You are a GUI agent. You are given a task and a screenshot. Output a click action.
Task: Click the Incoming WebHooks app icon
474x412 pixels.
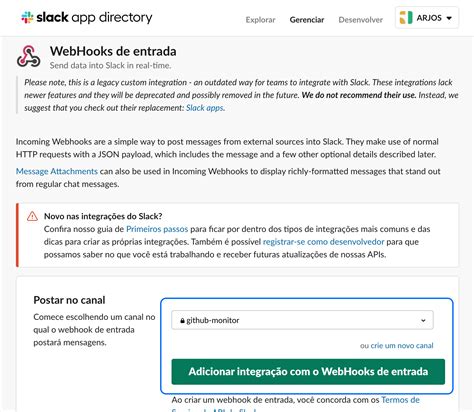[x=29, y=56]
